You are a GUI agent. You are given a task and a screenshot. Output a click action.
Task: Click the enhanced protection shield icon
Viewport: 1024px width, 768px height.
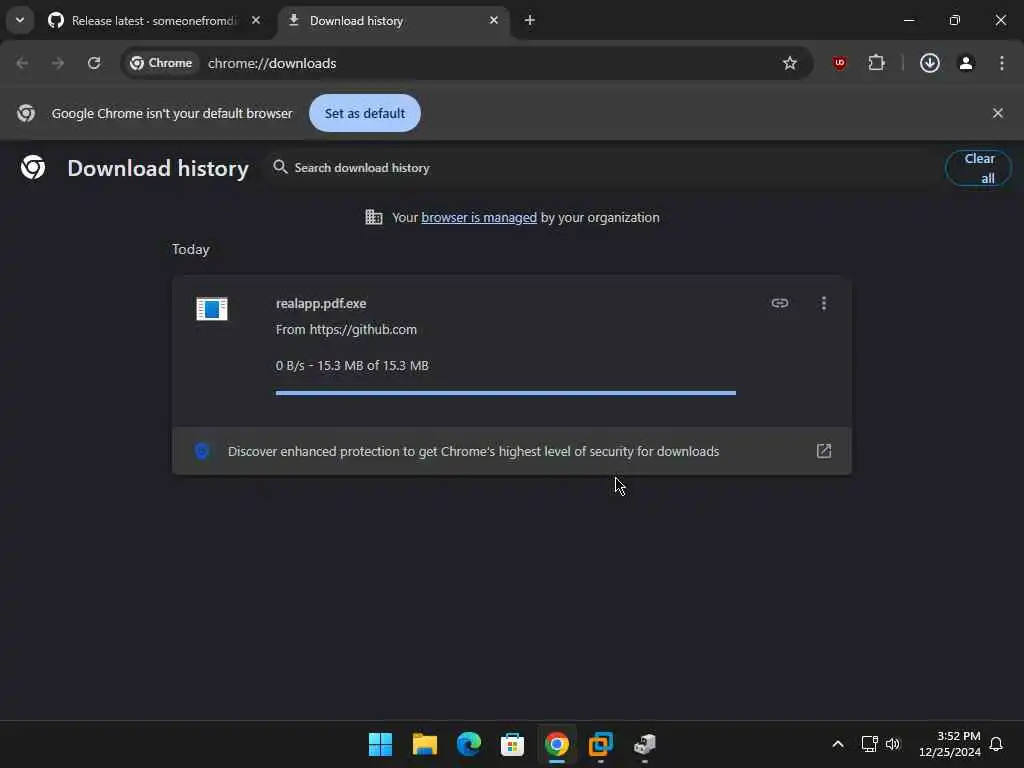tap(202, 451)
